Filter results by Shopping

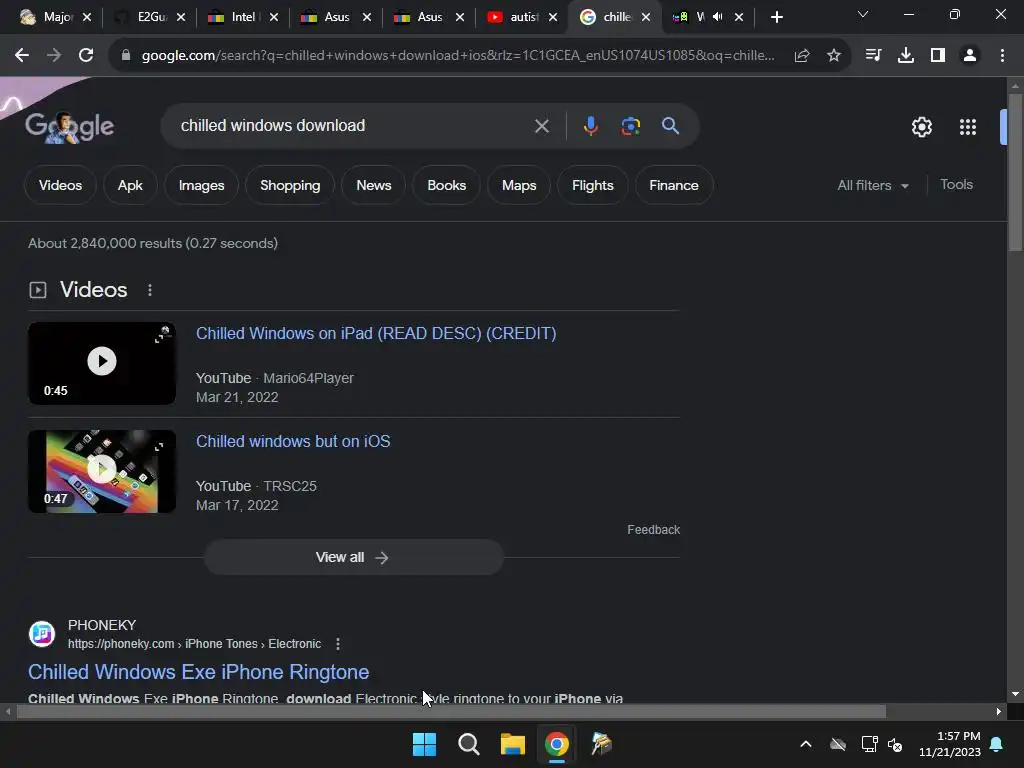[x=290, y=185]
